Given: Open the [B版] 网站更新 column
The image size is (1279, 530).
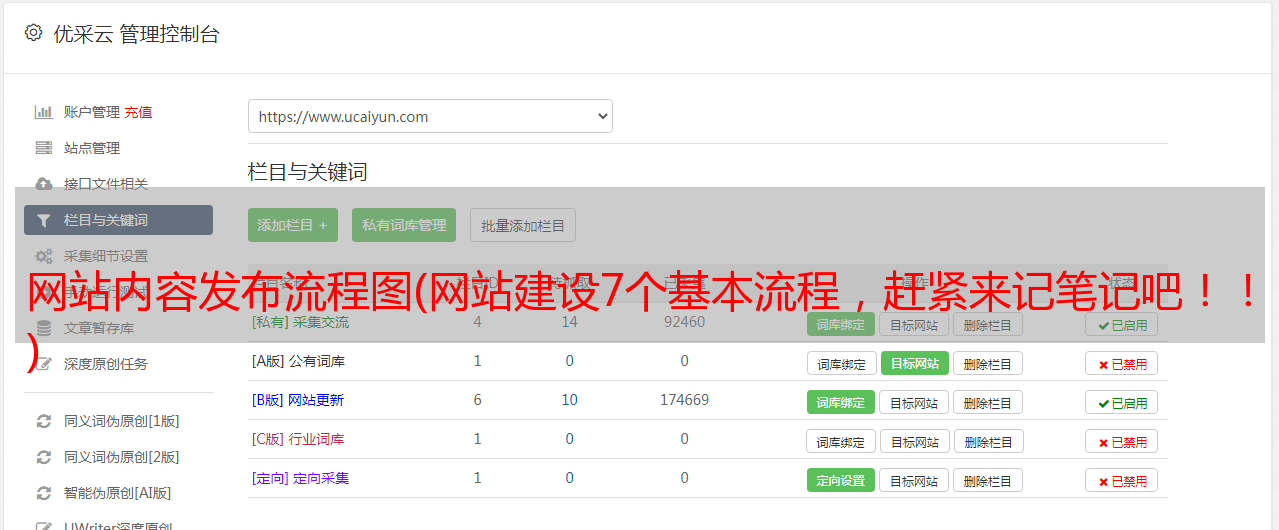Looking at the screenshot, I should point(298,400).
